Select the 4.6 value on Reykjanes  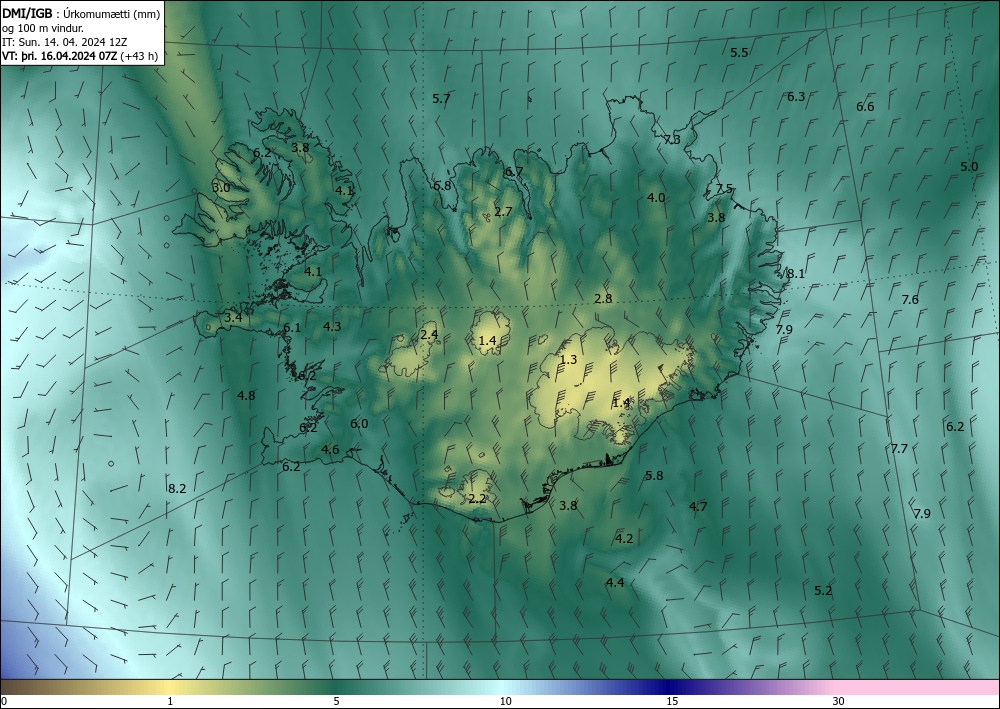(x=330, y=450)
